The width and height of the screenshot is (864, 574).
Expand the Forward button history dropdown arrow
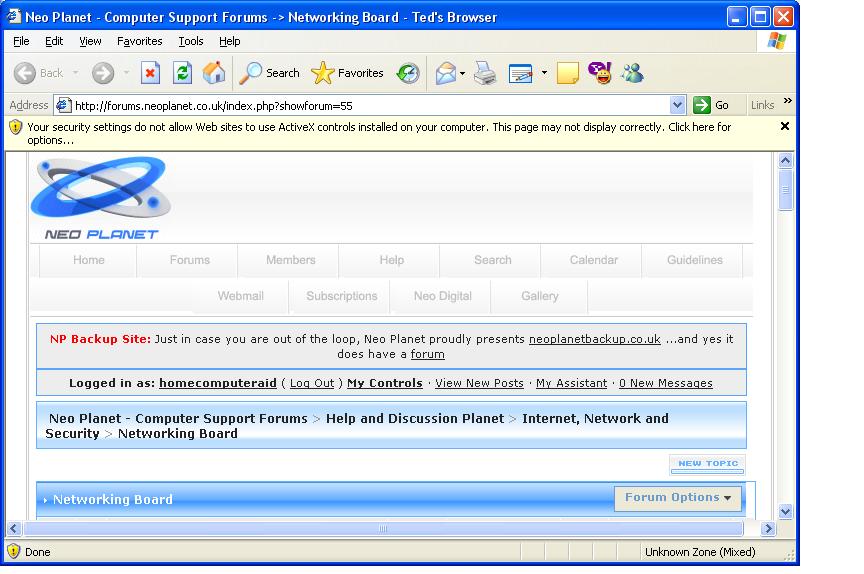click(x=126, y=73)
